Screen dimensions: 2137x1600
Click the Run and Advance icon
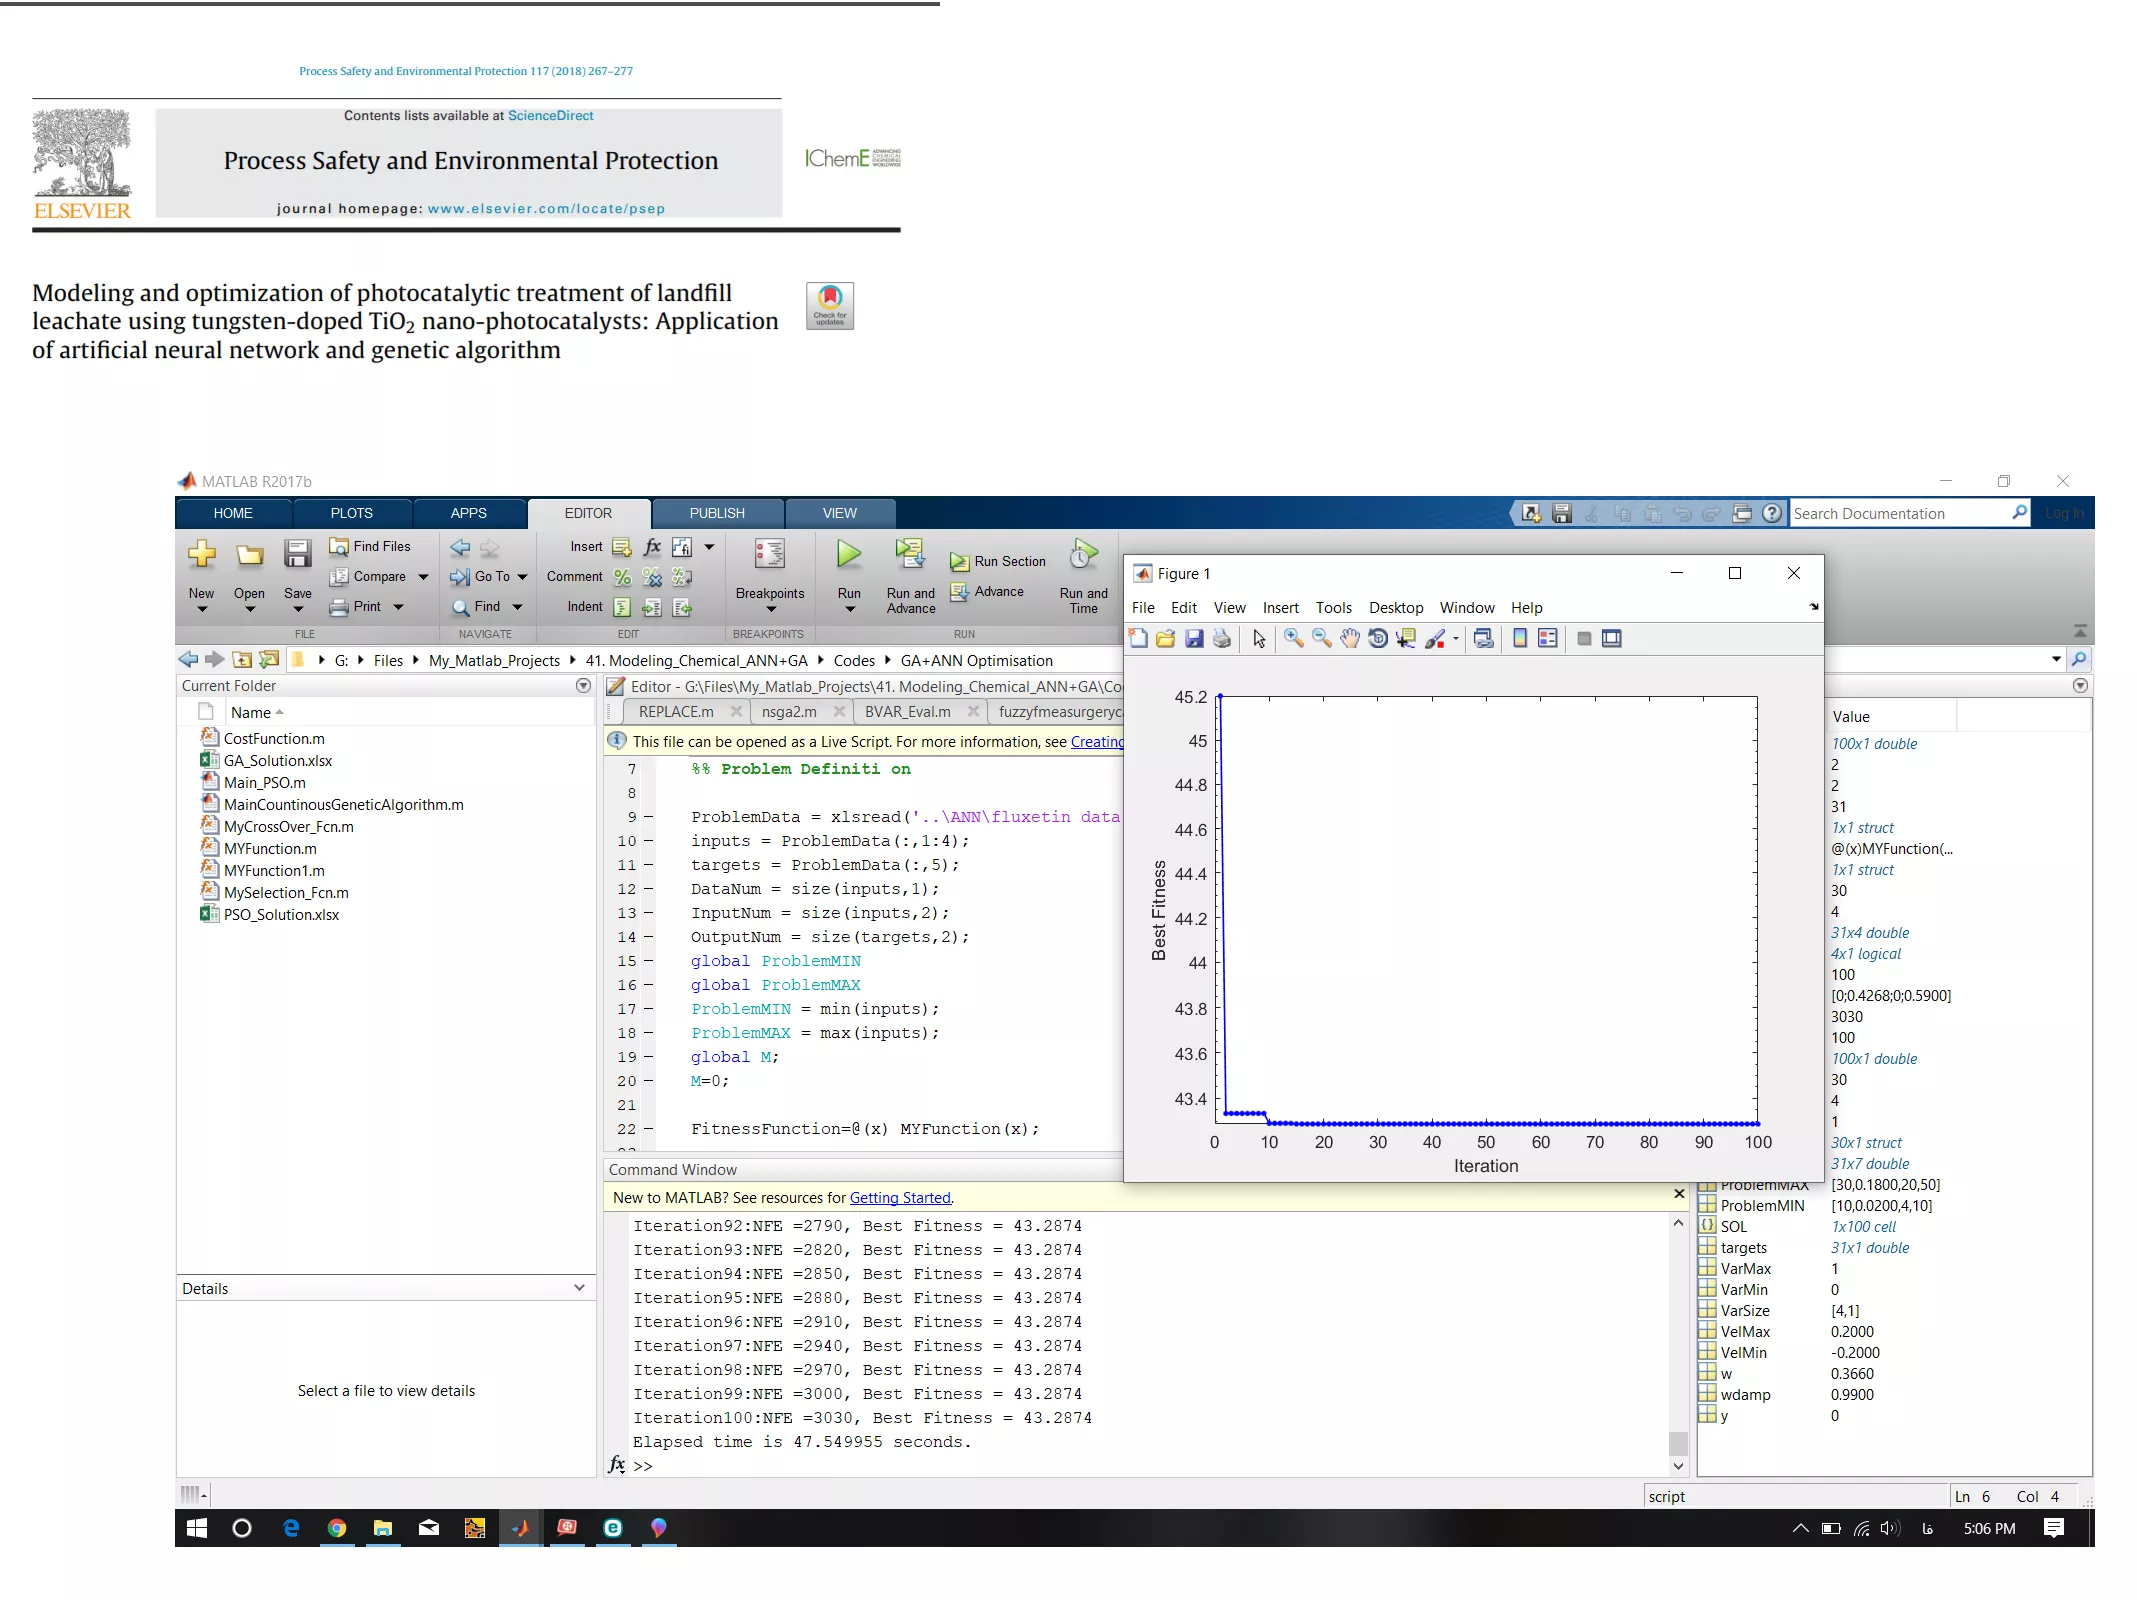[909, 554]
